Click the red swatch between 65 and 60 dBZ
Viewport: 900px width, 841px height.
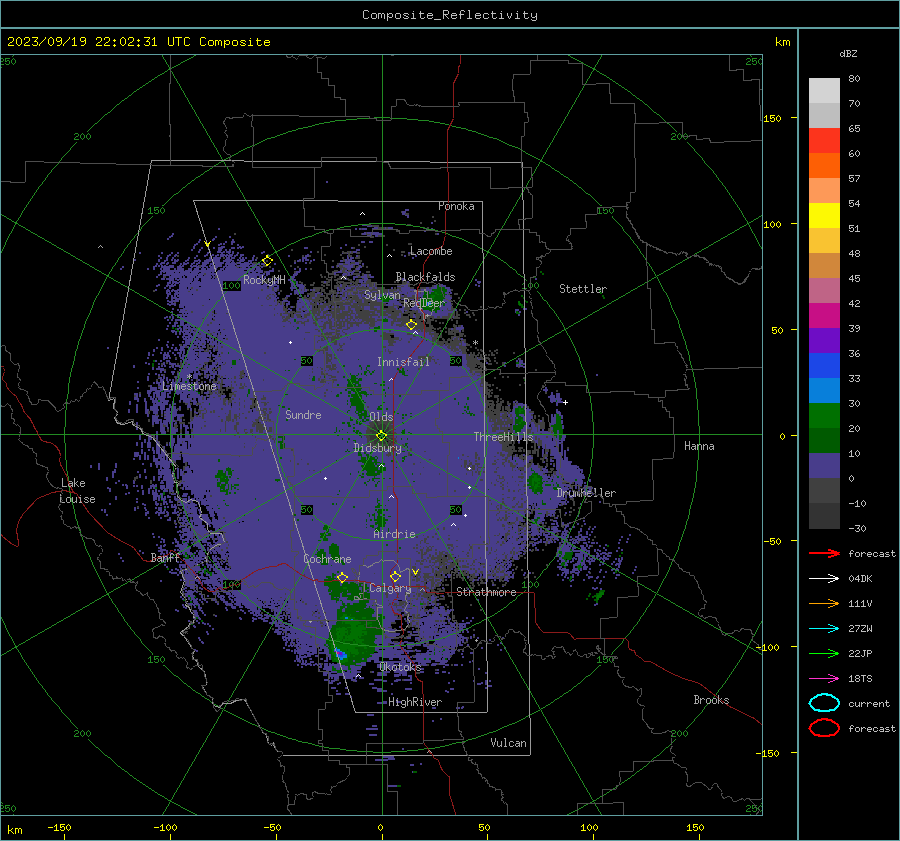tap(824, 141)
